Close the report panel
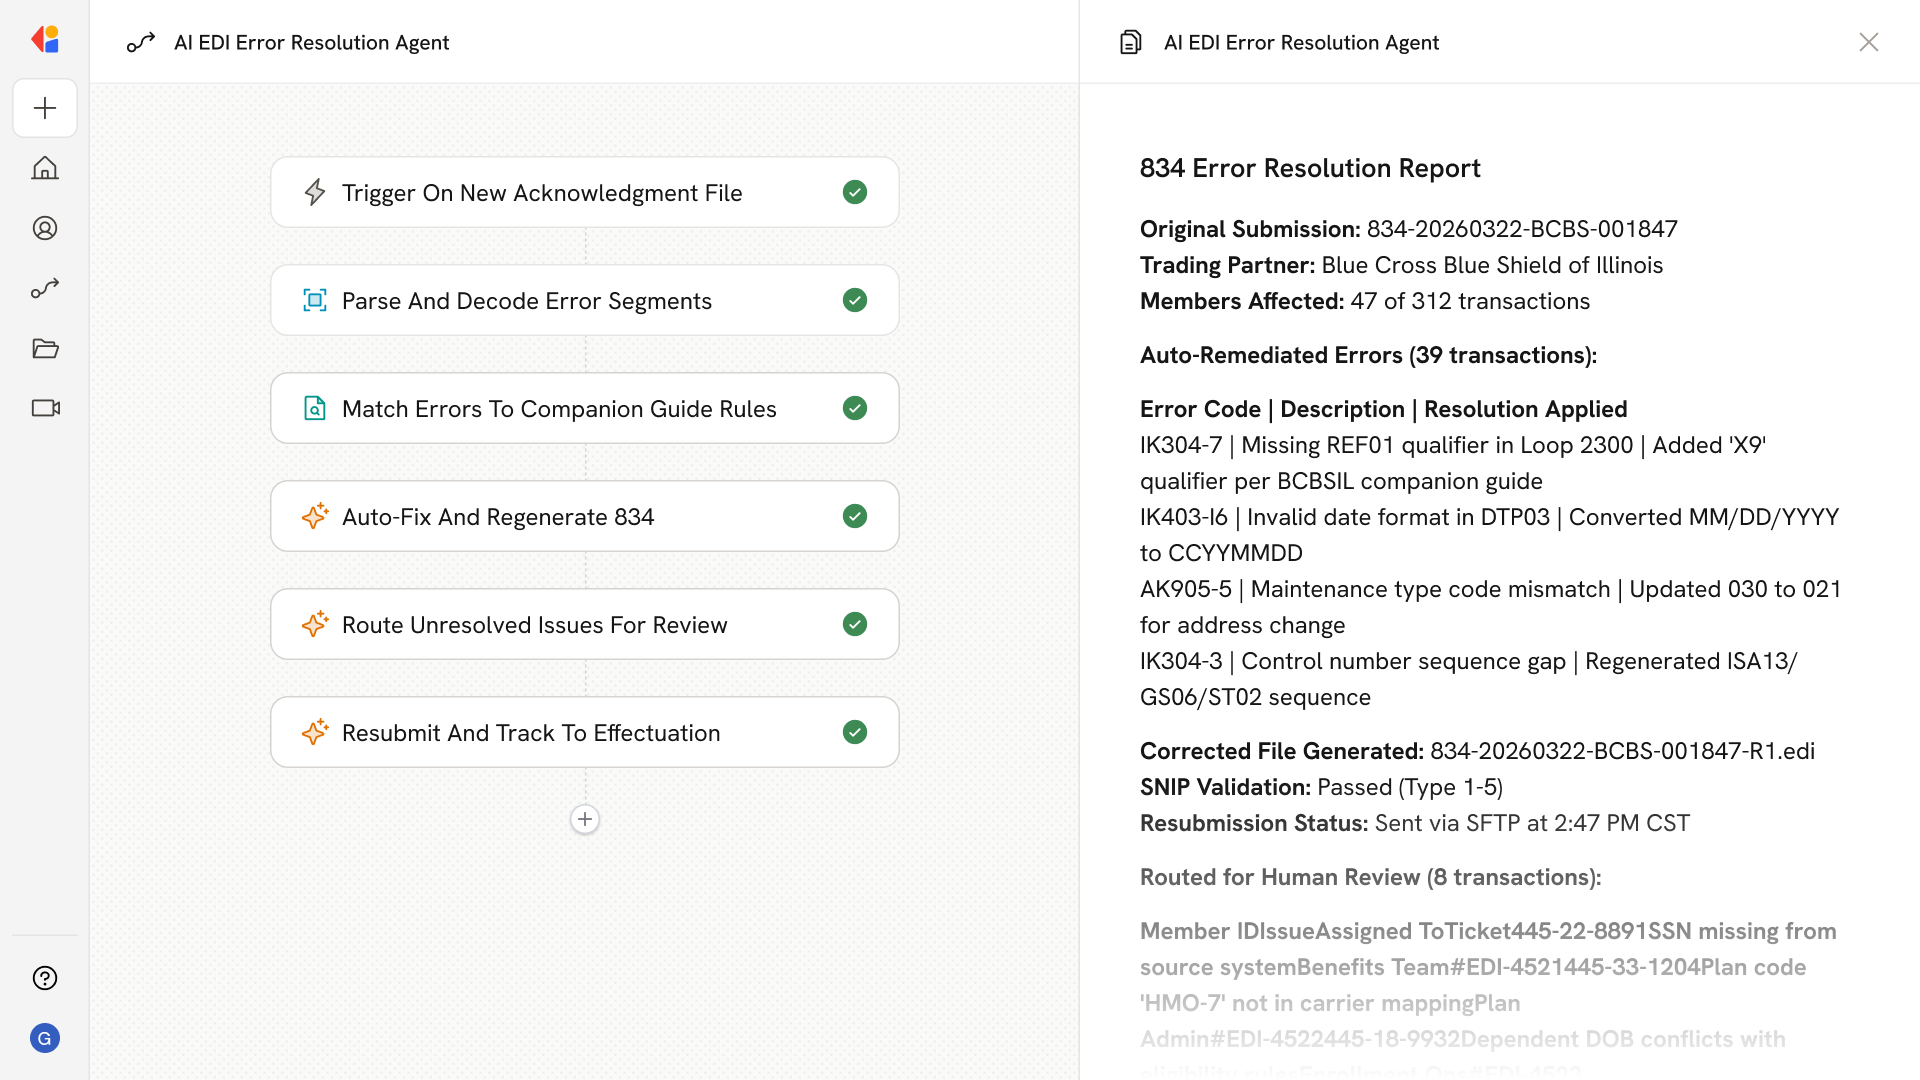Viewport: 1920px width, 1080px height. [x=1868, y=42]
